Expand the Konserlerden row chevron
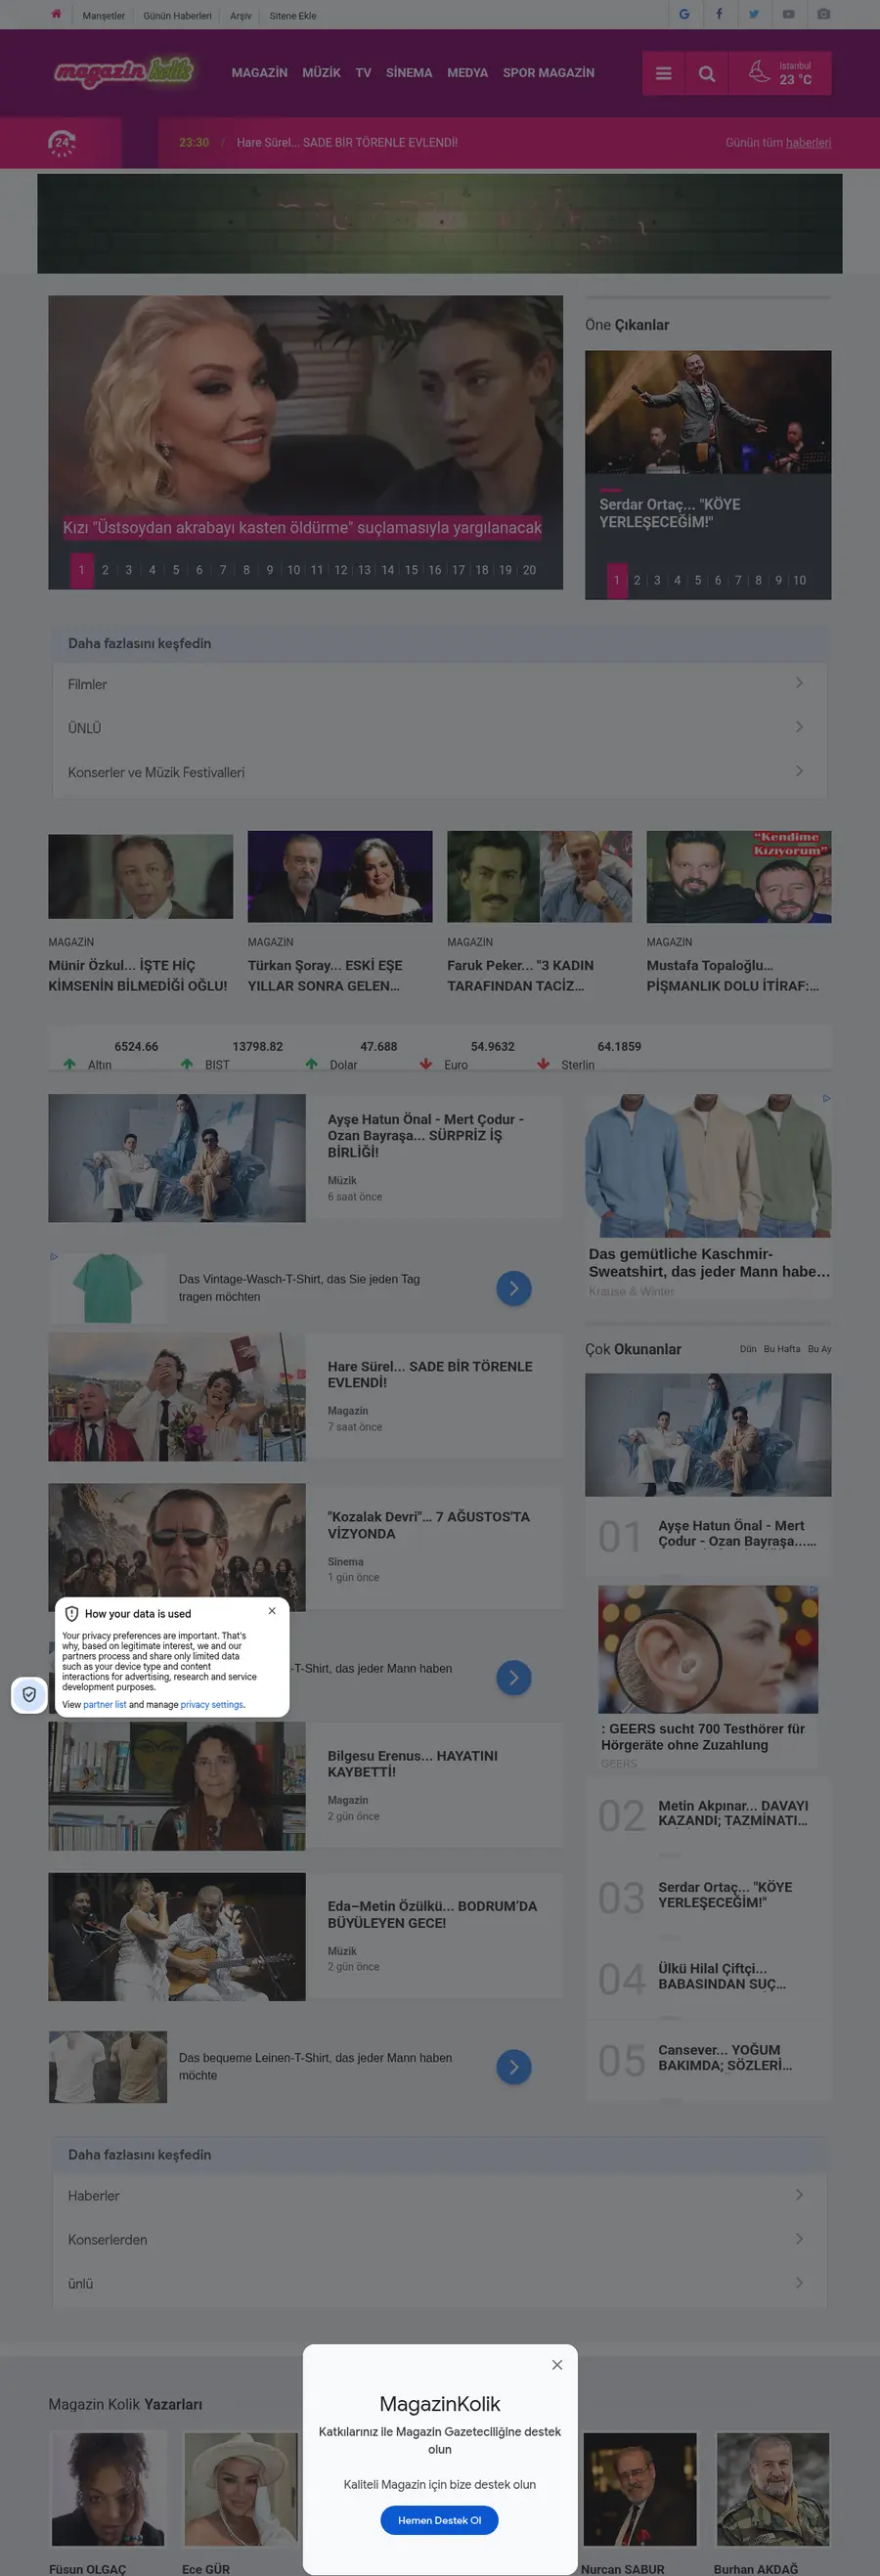This screenshot has height=2576, width=880. pos(799,2238)
